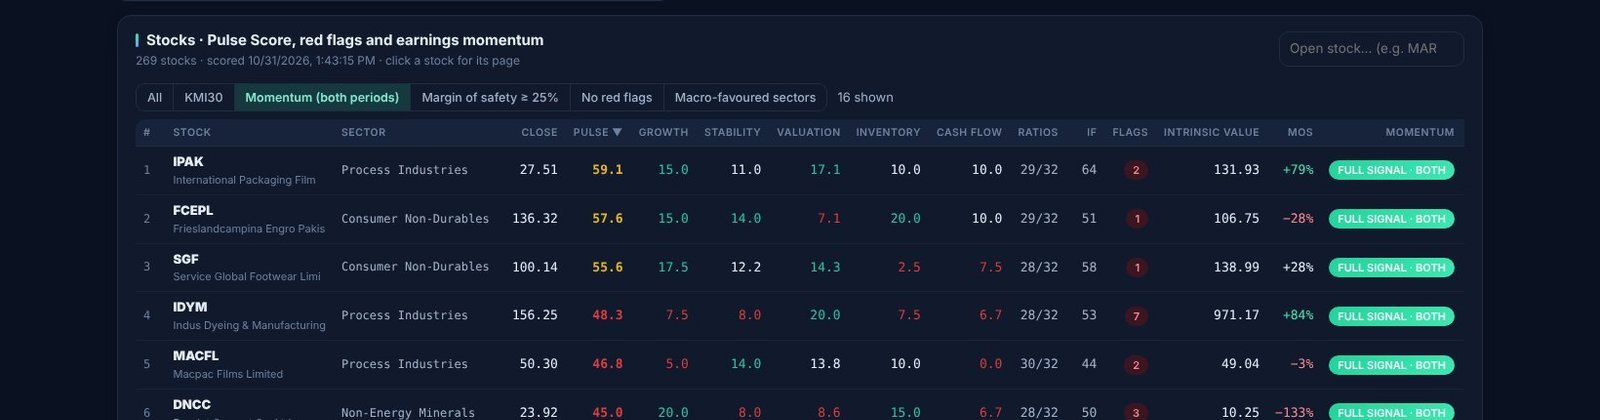Sort table by the MOS column header
This screenshot has height=420, width=1600.
click(x=1300, y=132)
